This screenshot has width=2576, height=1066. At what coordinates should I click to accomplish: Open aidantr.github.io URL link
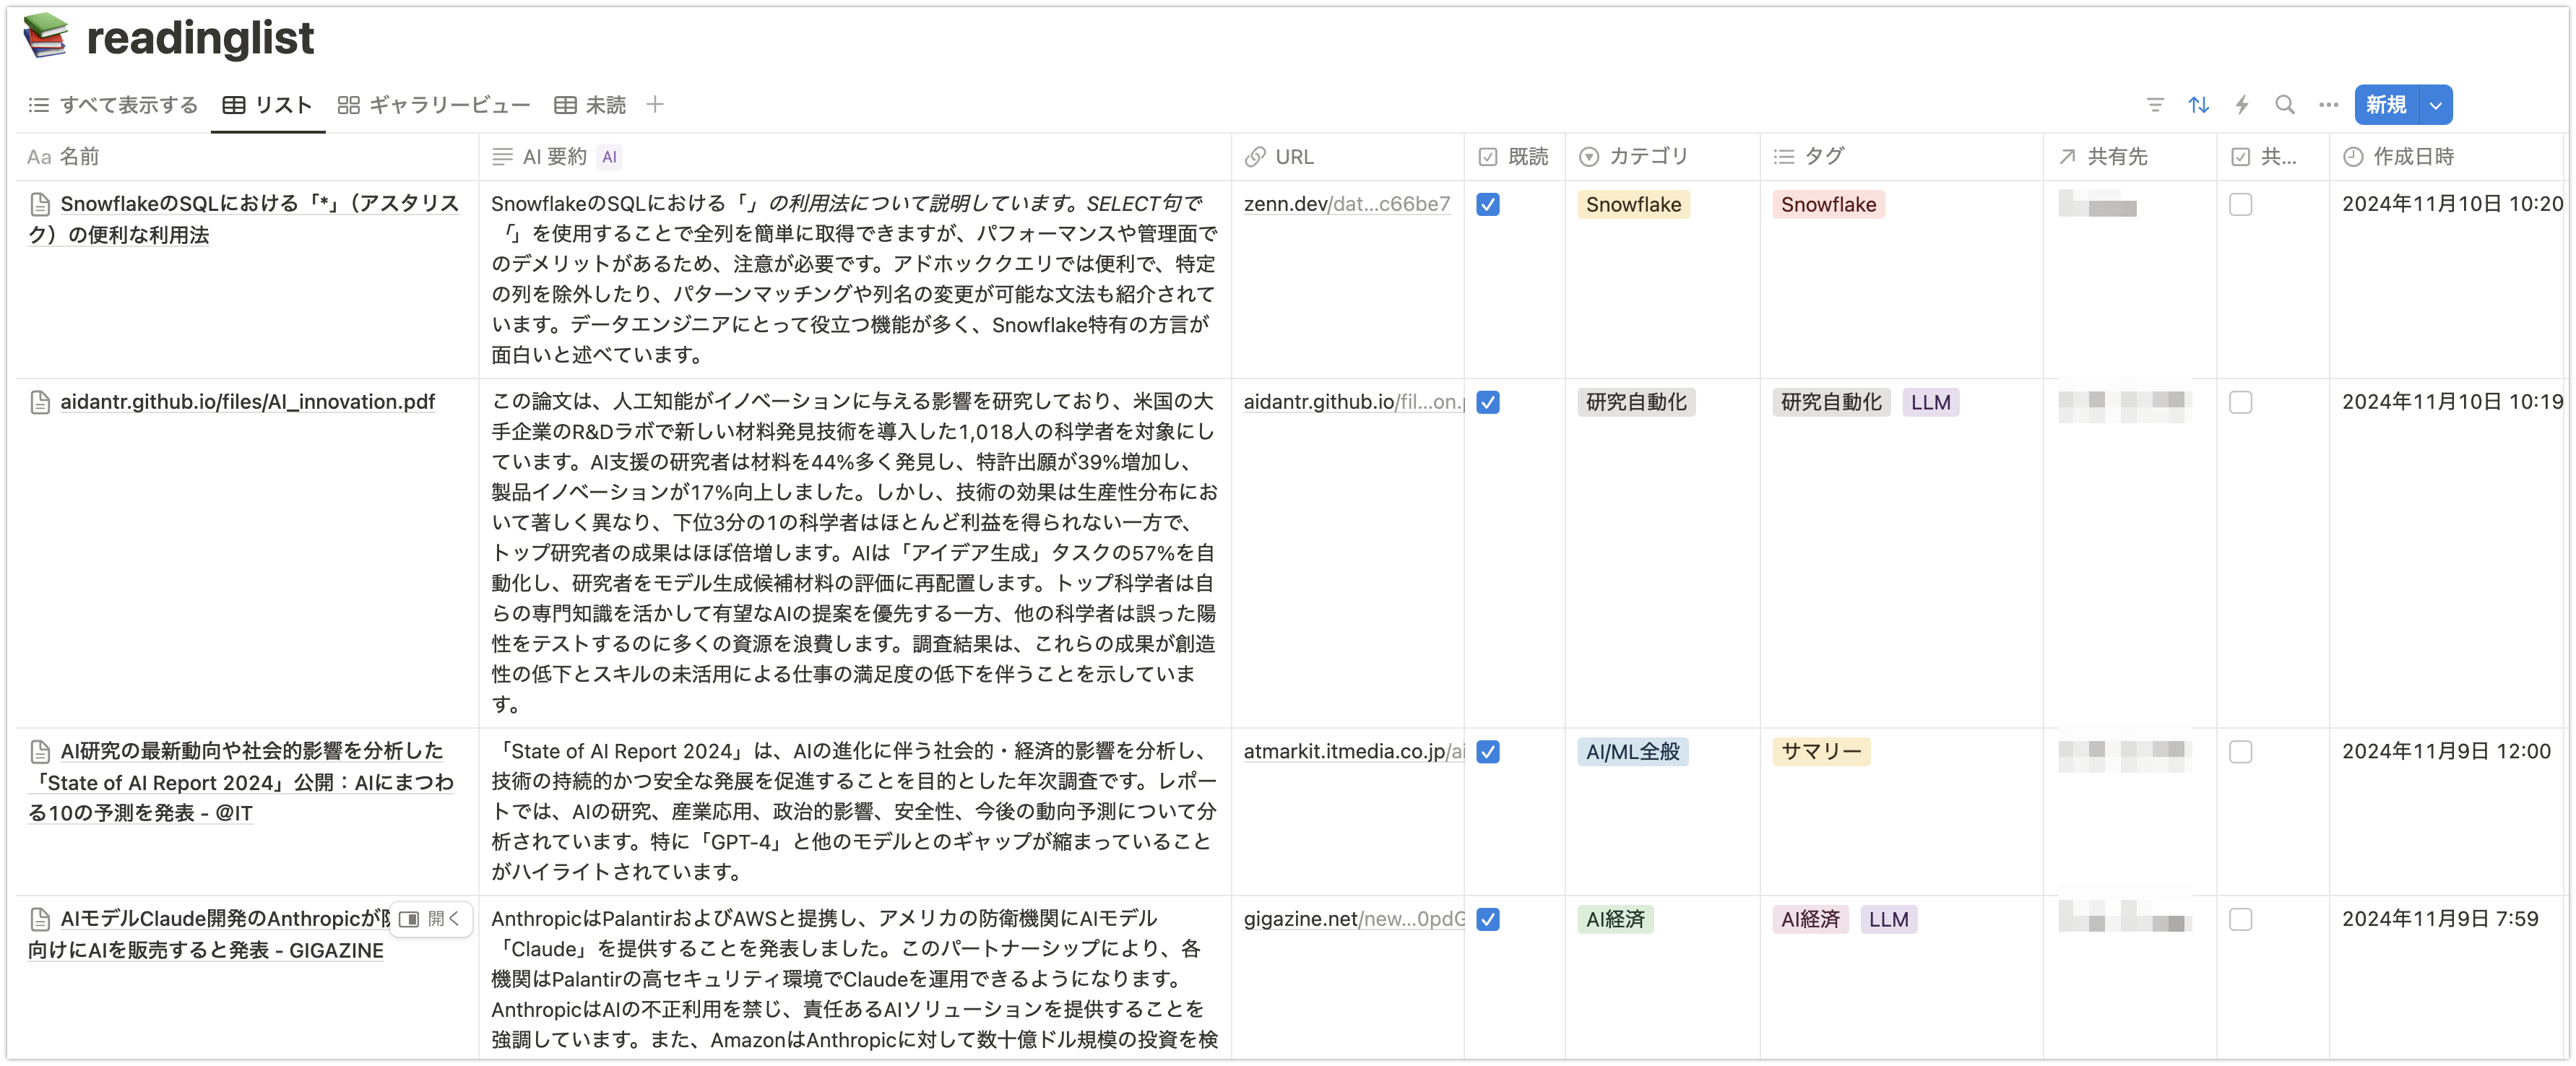1354,402
